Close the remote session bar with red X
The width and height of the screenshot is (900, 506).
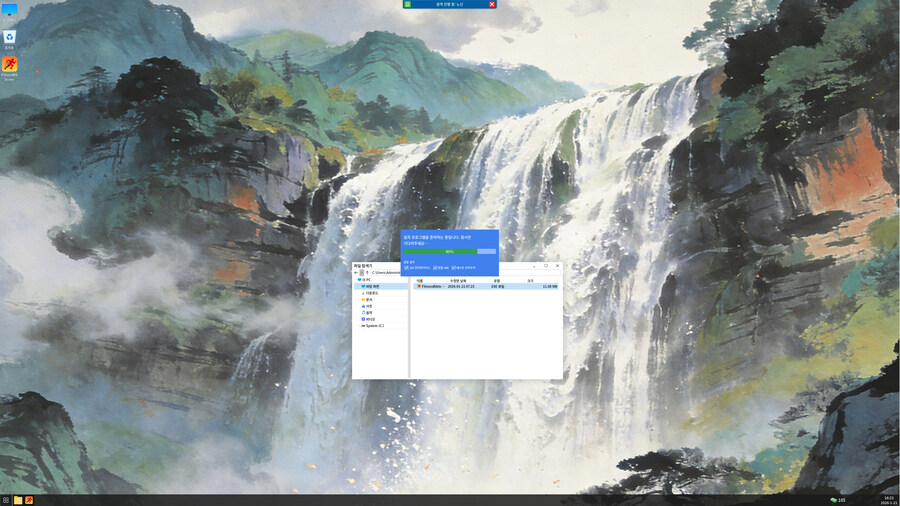coord(491,4)
